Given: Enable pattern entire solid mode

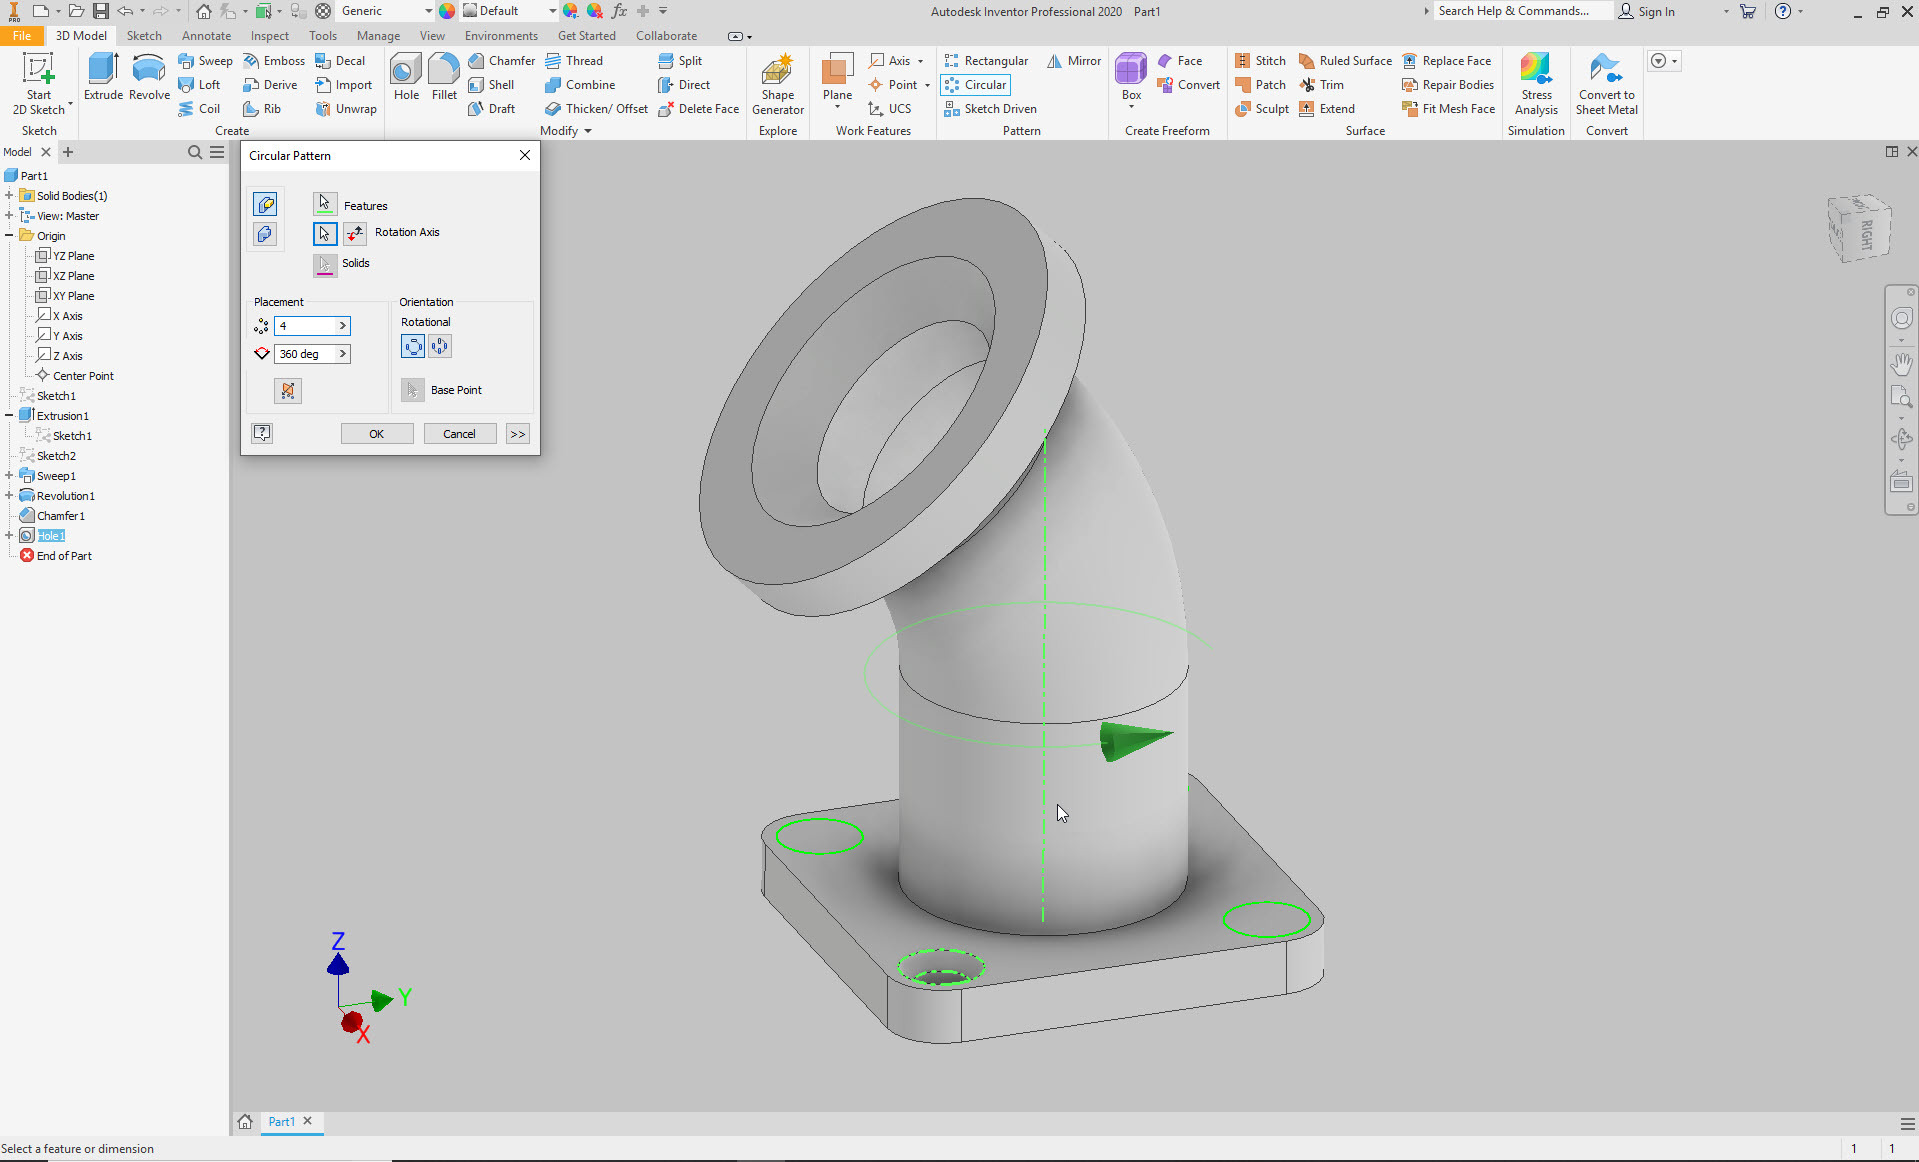Looking at the screenshot, I should pyautogui.click(x=265, y=234).
